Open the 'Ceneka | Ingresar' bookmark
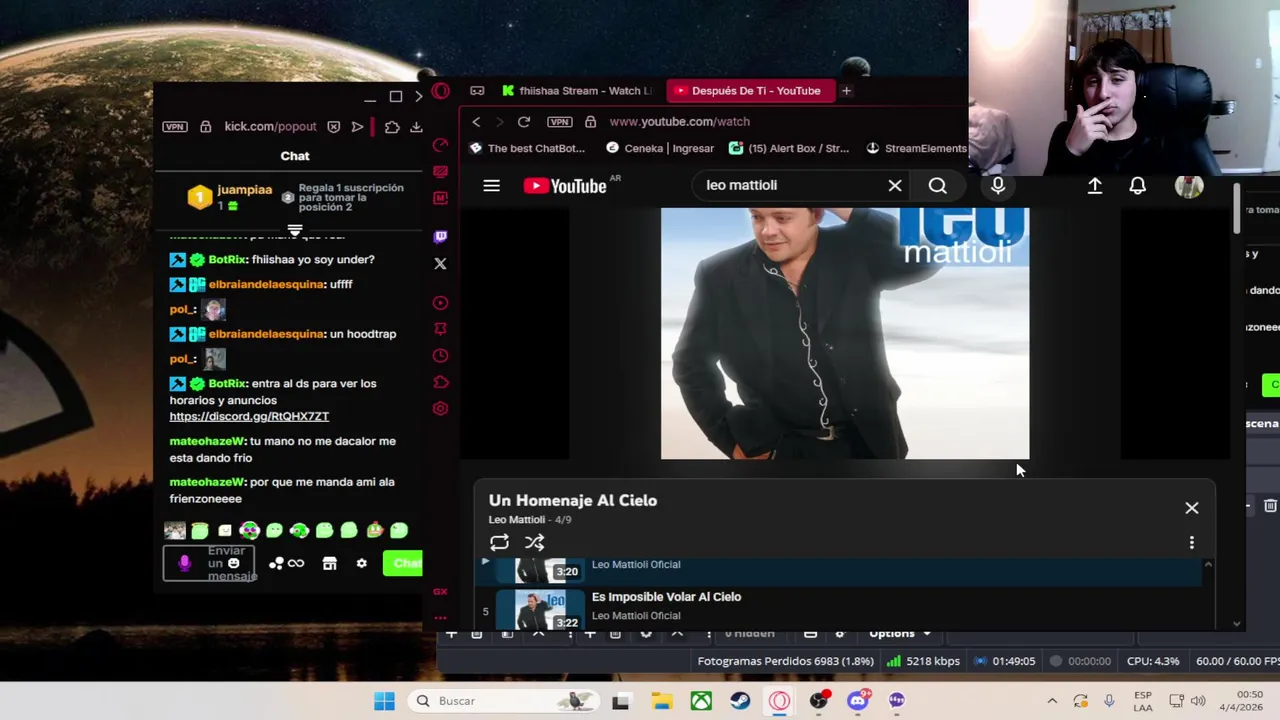Screen dimensions: 1280x720 tap(659, 148)
